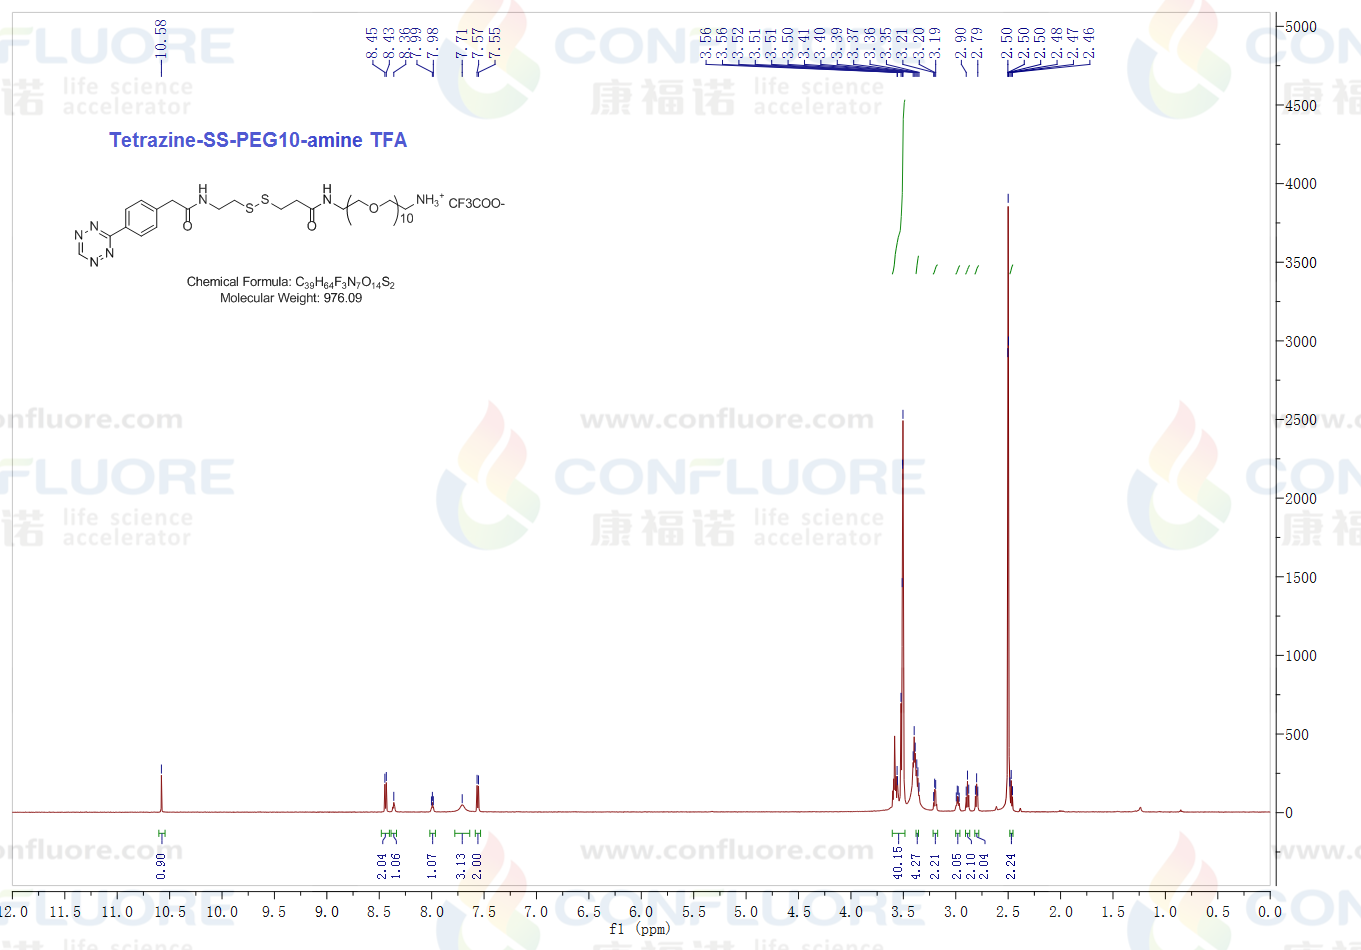Click the NH3+ group label in structure
Screen dimensions: 1361x950
coord(430,200)
